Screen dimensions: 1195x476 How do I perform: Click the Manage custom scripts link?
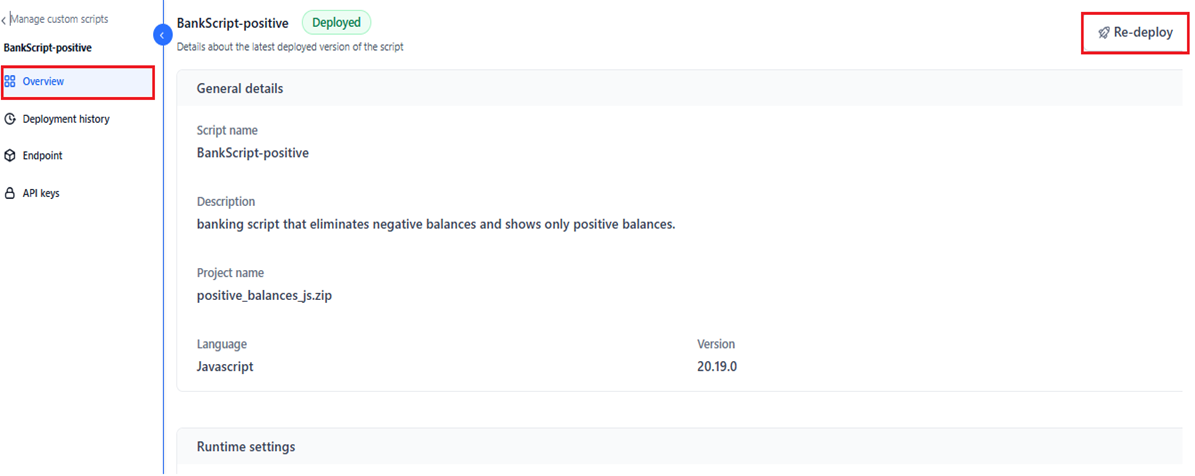click(x=59, y=19)
